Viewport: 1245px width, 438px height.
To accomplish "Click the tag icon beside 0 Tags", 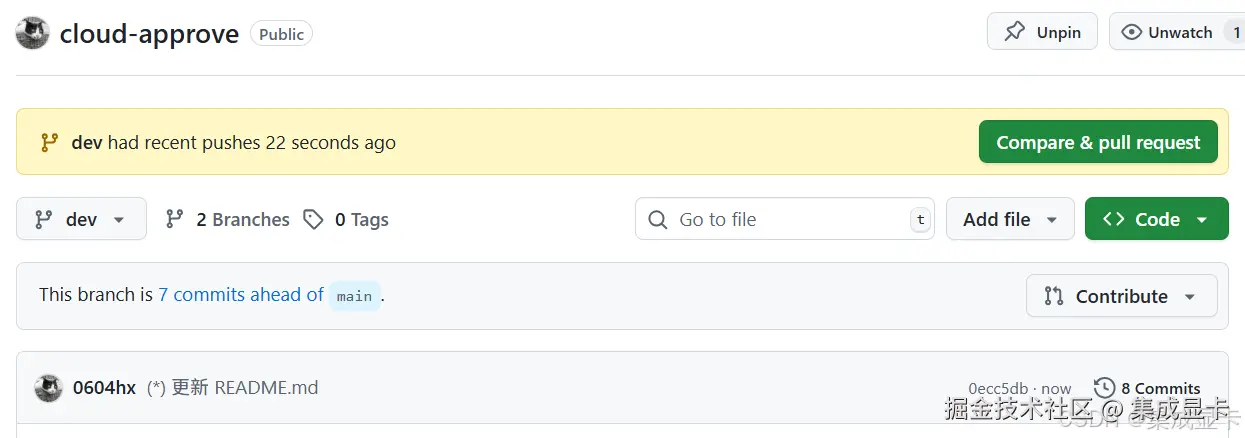I will pos(314,219).
